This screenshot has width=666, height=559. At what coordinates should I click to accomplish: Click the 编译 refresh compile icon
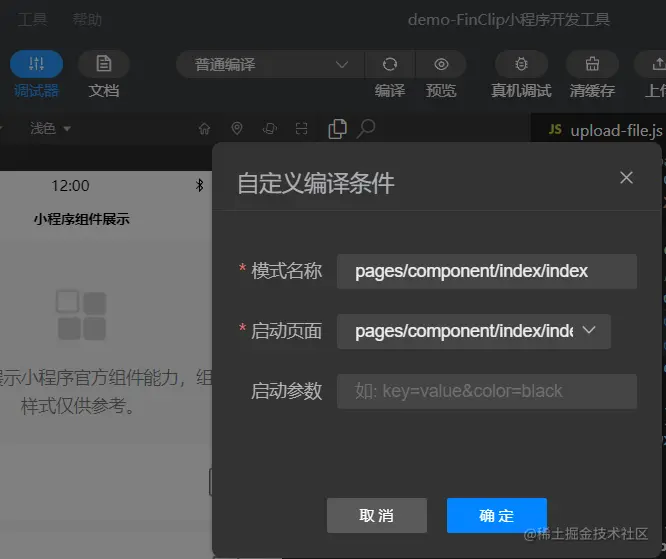click(390, 65)
